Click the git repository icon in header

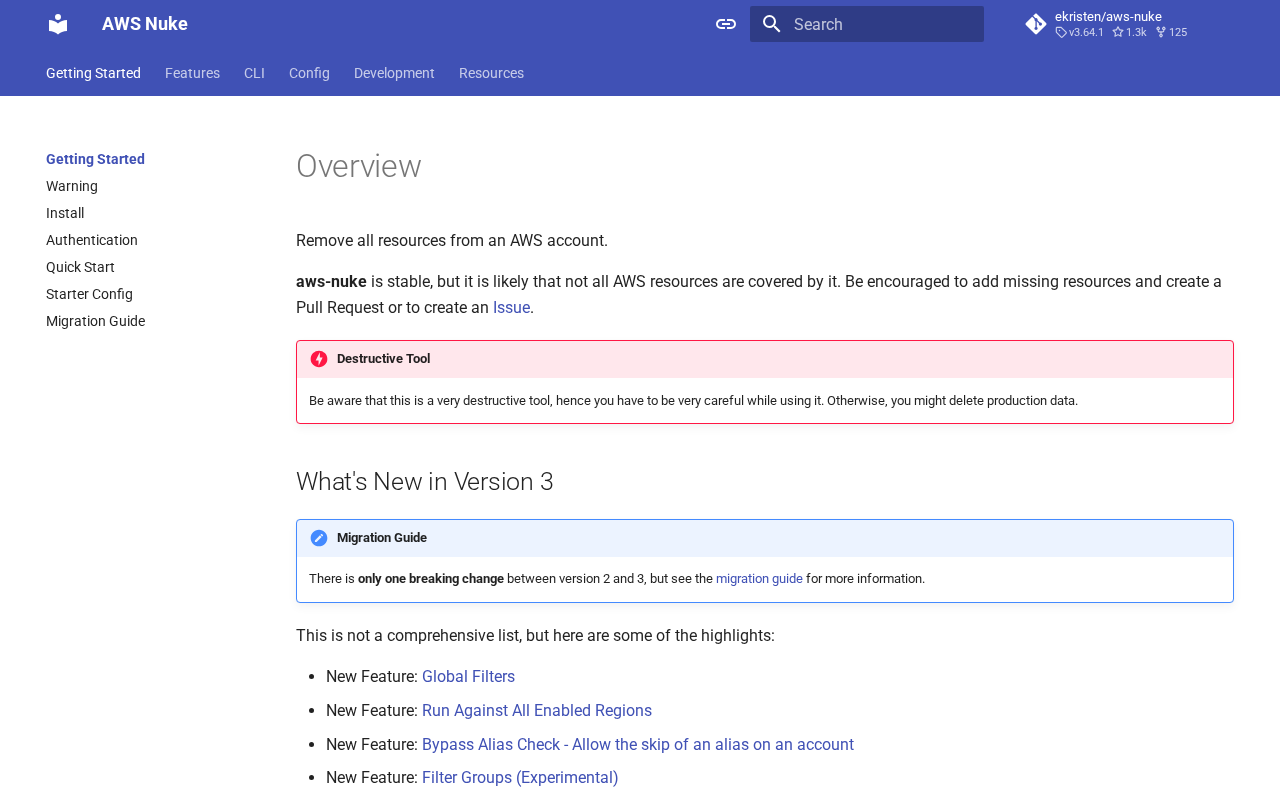tap(1036, 24)
